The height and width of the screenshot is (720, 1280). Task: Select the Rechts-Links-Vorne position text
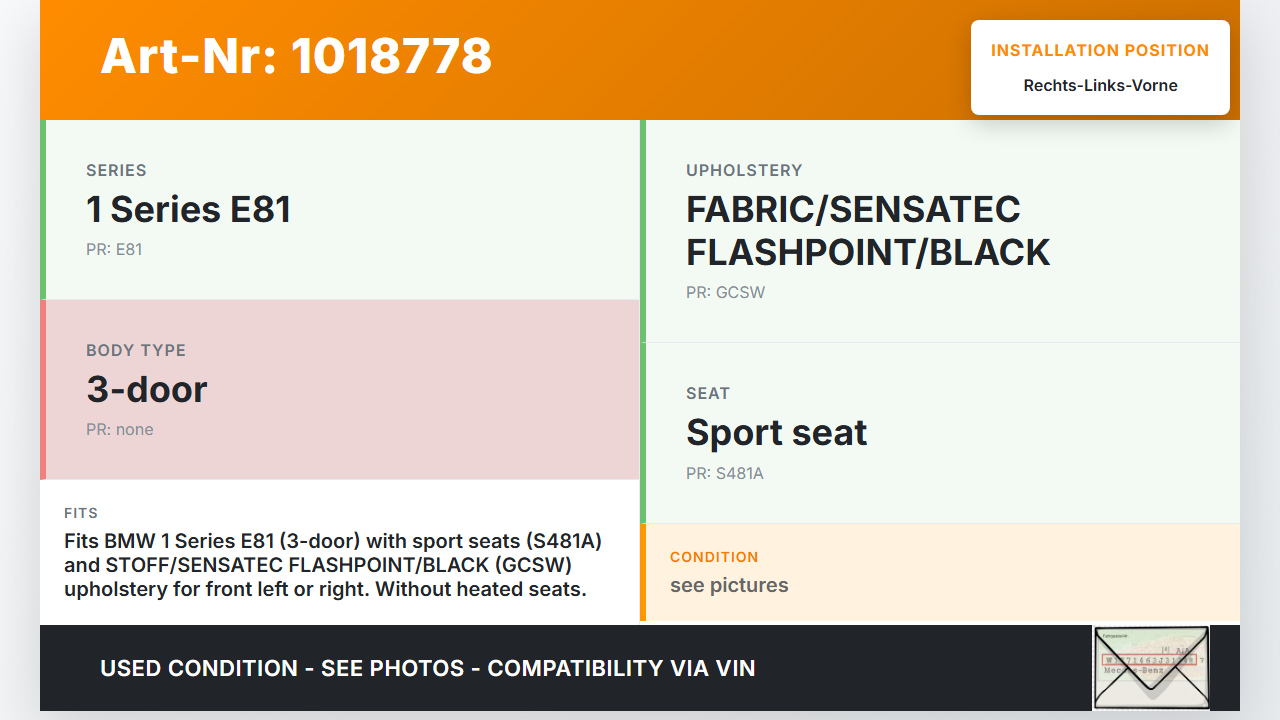click(x=1100, y=85)
